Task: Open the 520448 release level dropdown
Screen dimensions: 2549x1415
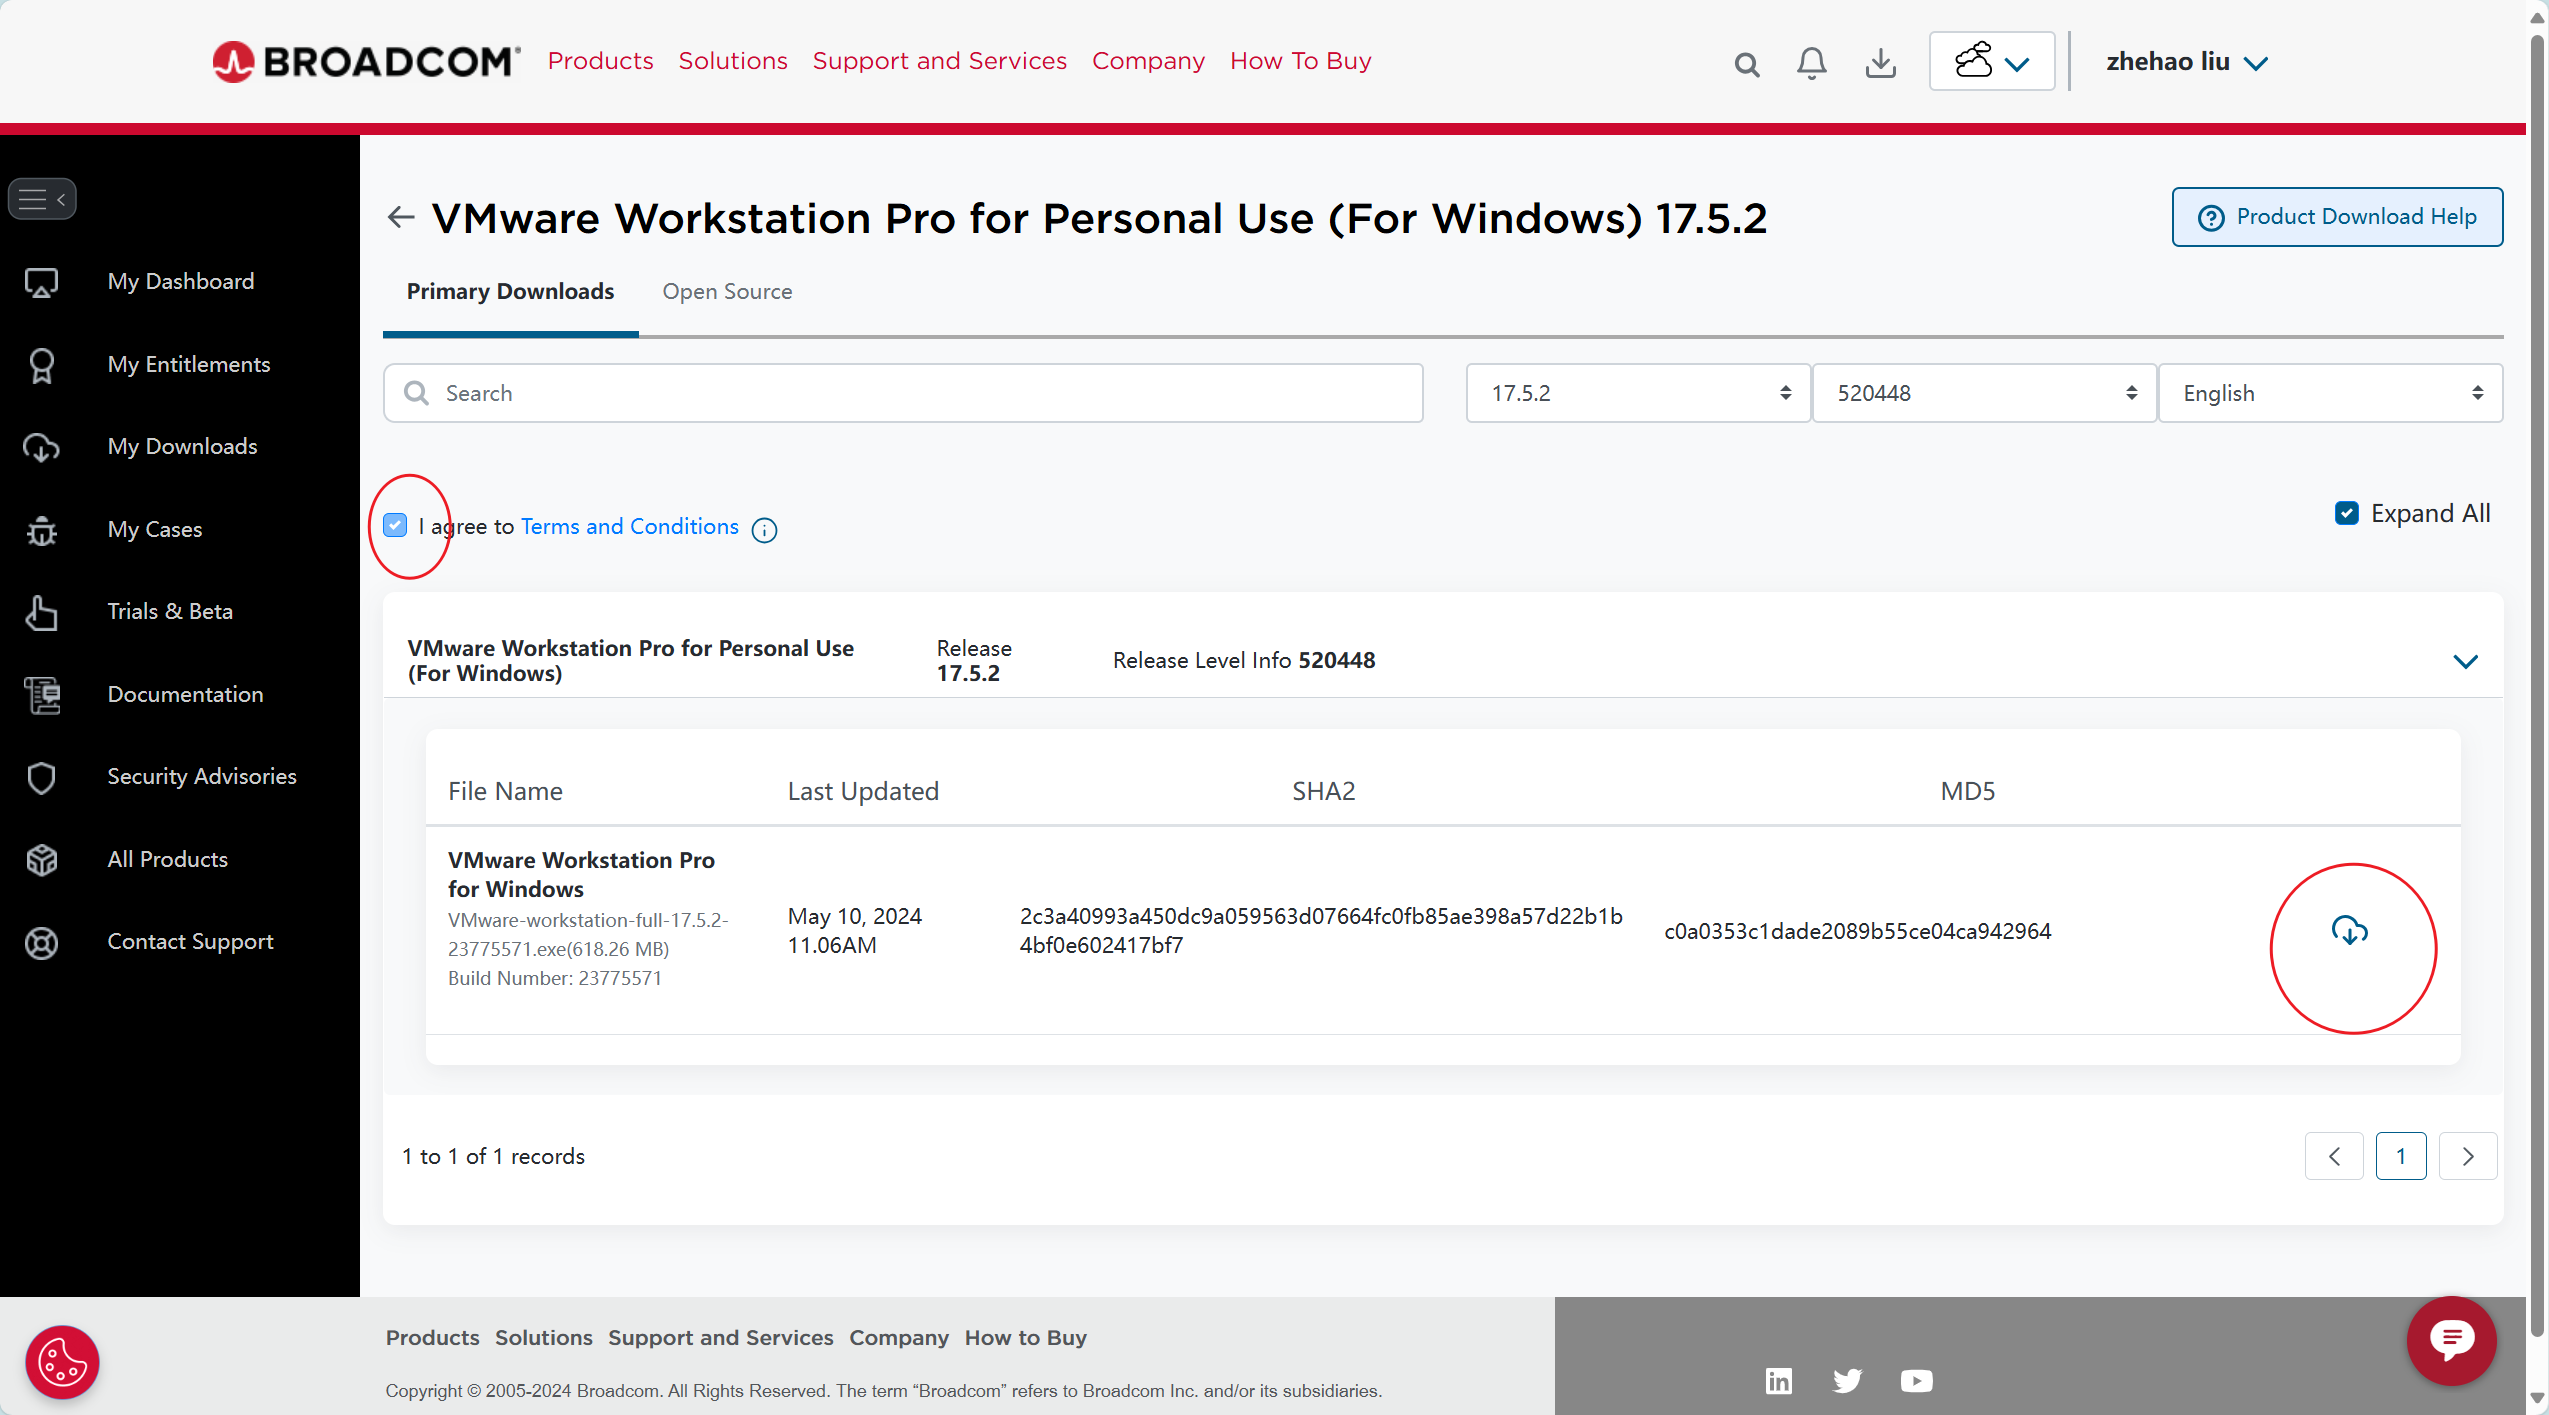Action: click(1983, 392)
